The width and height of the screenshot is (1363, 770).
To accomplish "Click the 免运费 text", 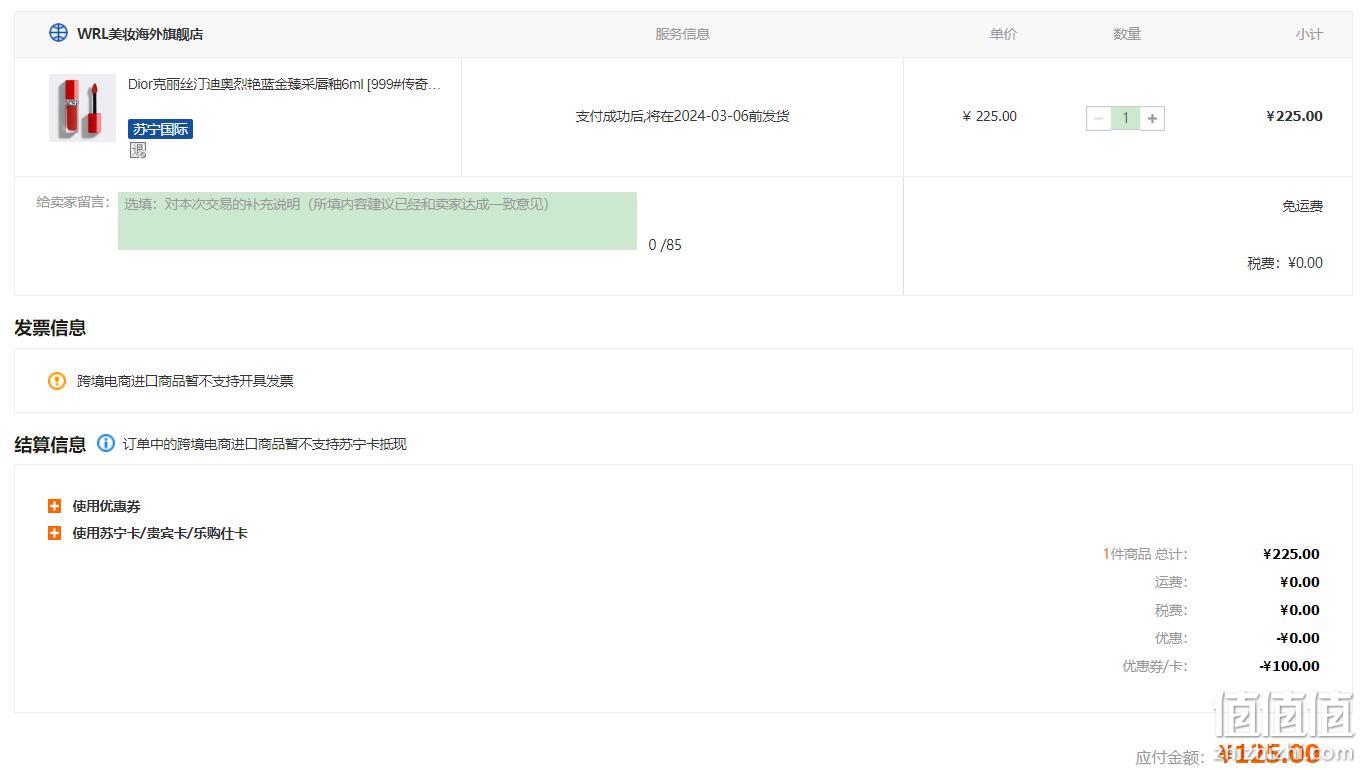I will (x=1303, y=206).
